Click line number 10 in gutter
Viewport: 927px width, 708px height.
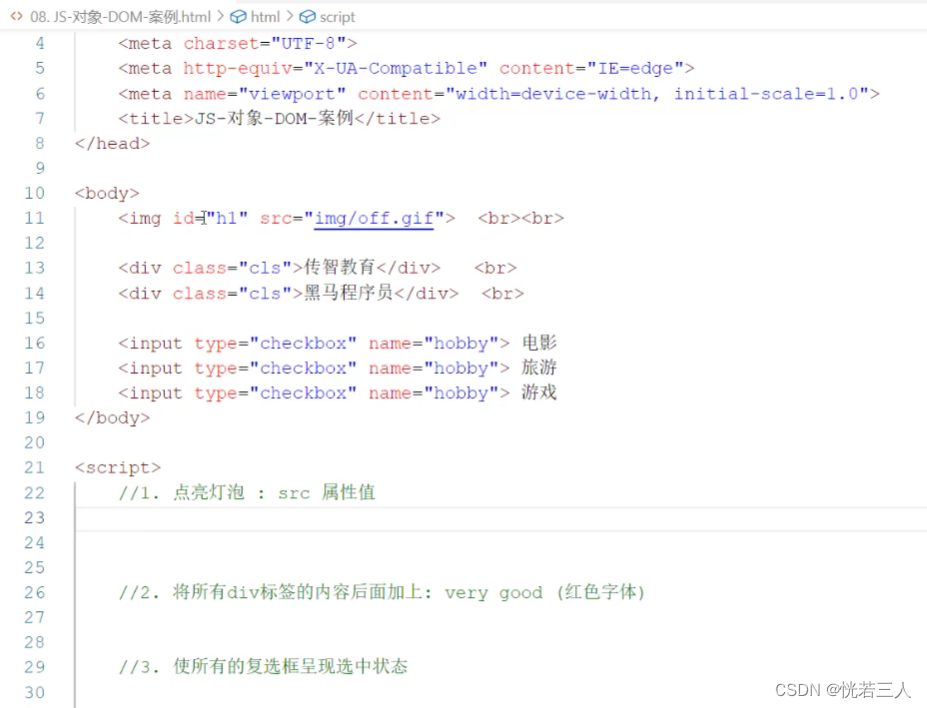click(x=34, y=193)
